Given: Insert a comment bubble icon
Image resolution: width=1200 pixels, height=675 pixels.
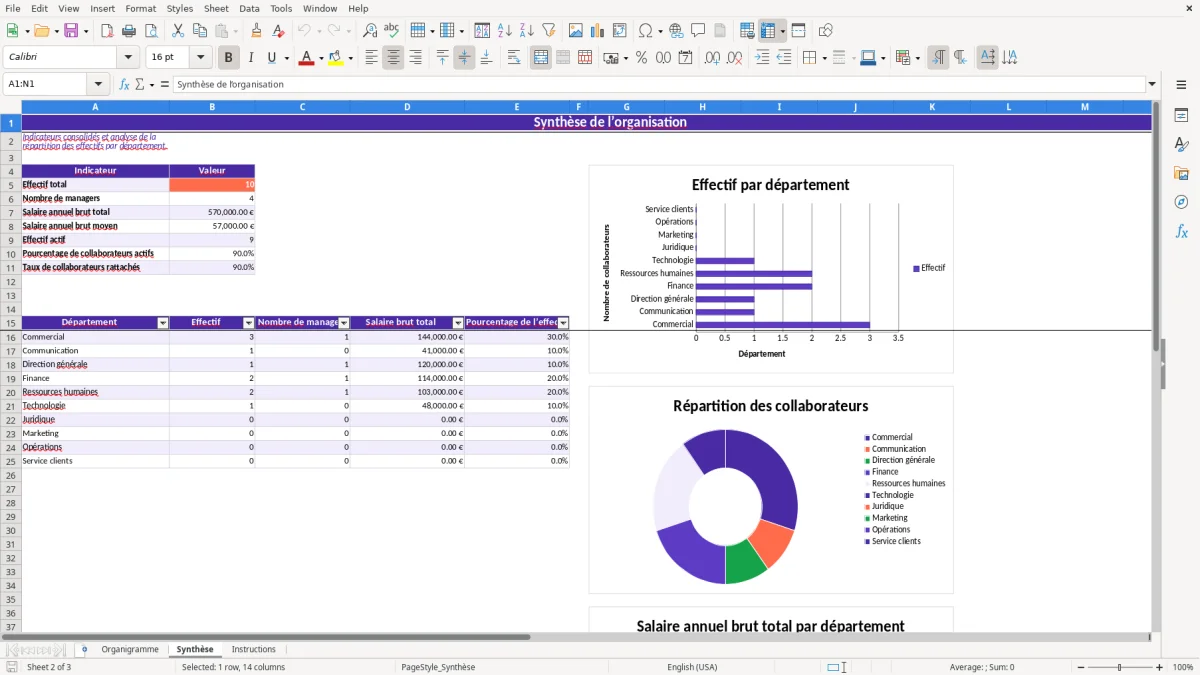Looking at the screenshot, I should click(698, 31).
